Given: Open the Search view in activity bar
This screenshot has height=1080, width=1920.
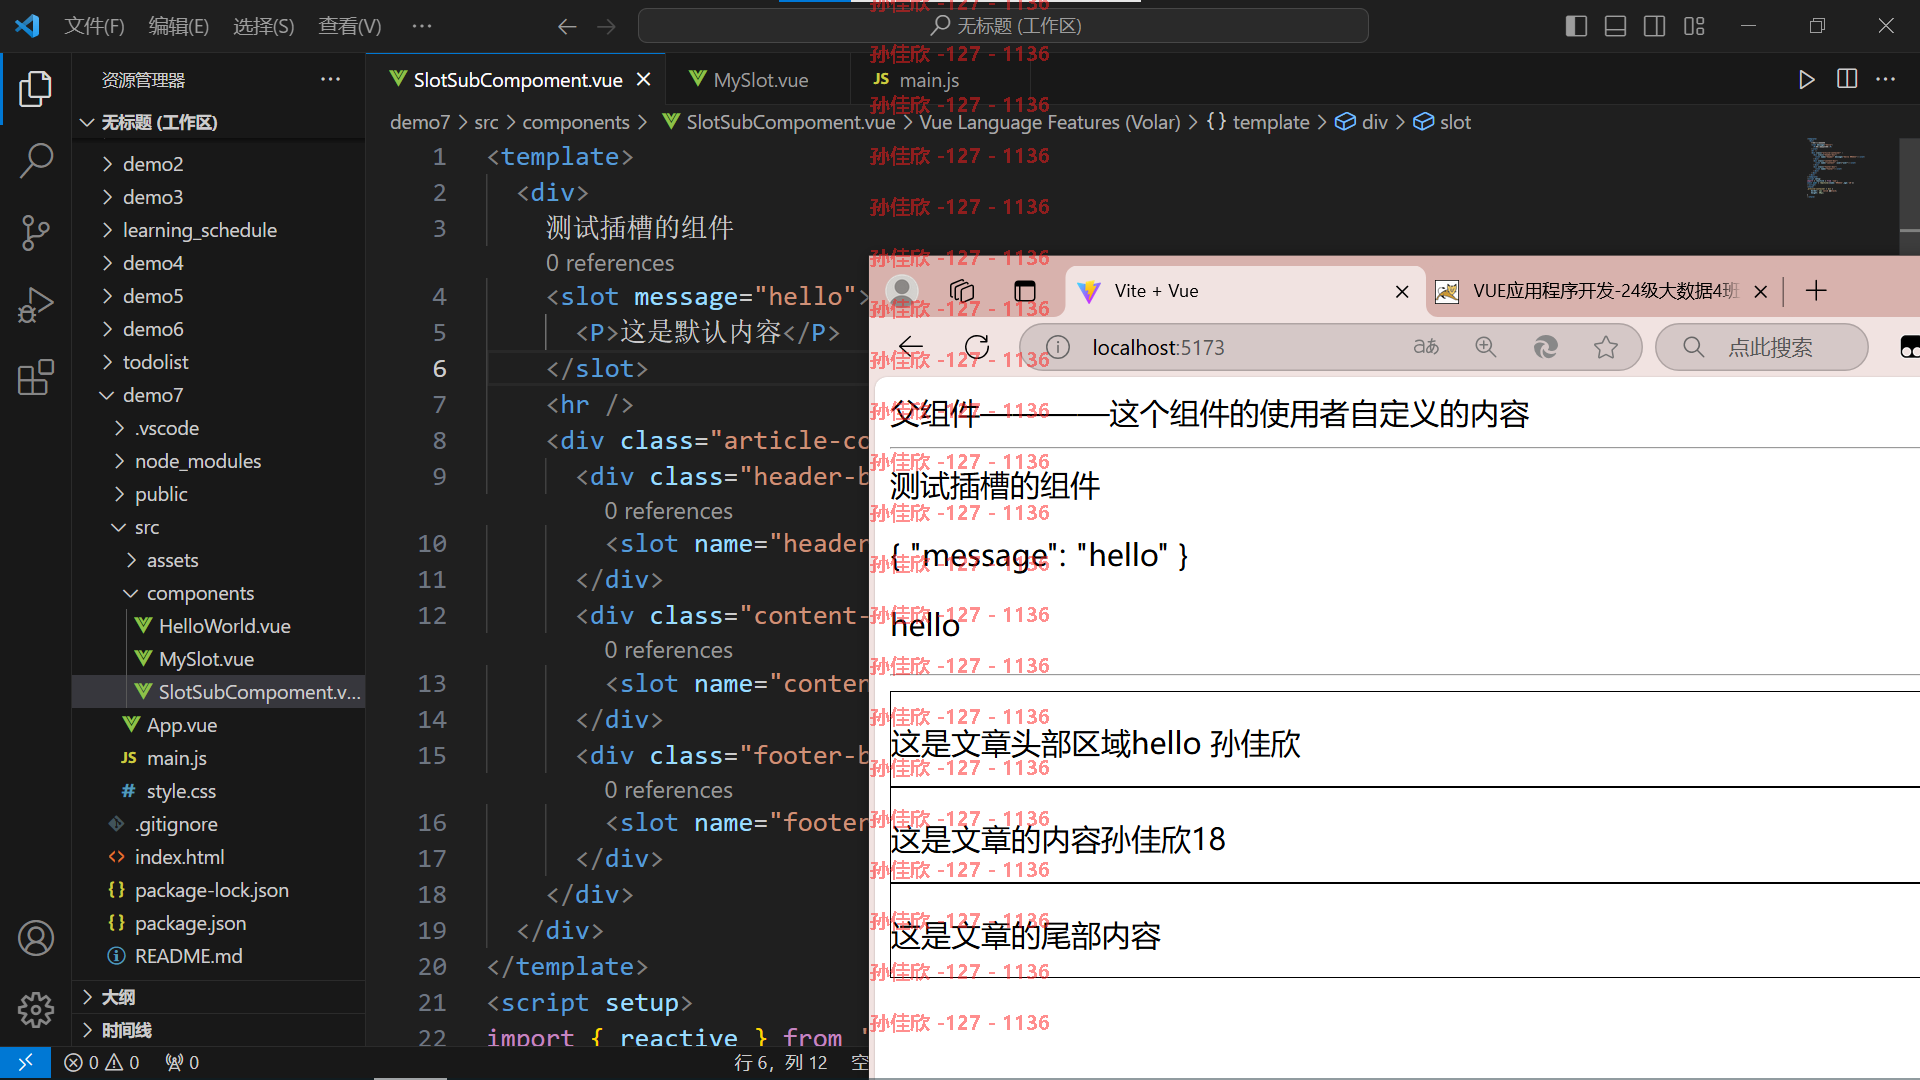Looking at the screenshot, I should pos(36,161).
